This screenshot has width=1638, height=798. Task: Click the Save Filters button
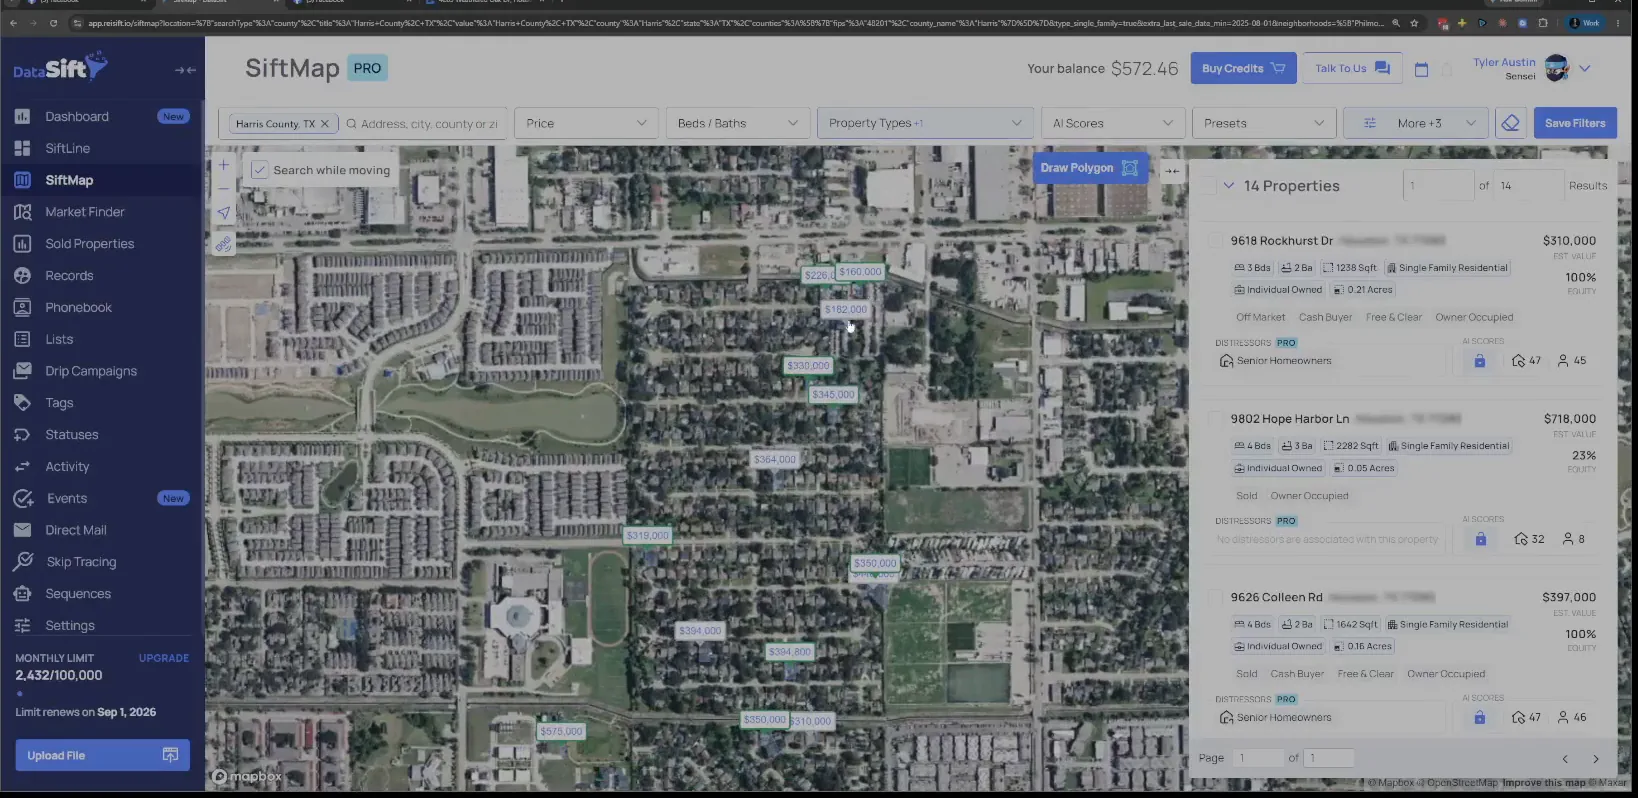(1575, 123)
